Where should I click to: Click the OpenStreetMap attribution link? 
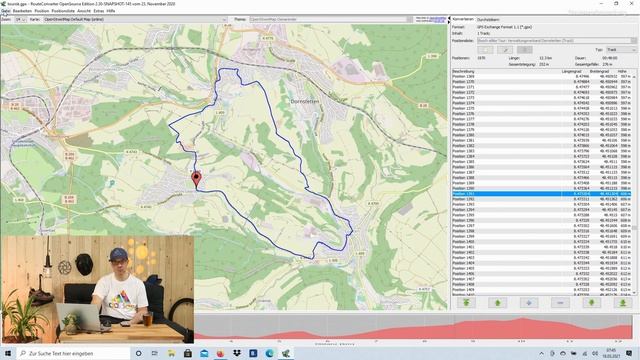coord(437,18)
